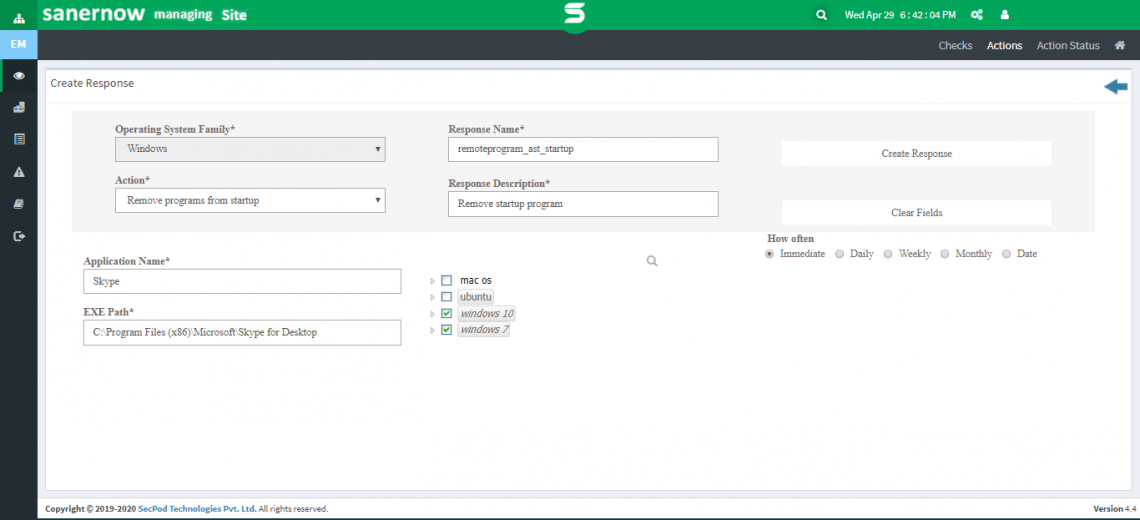Expand the ubuntu tree node
This screenshot has width=1140, height=520.
432,298
